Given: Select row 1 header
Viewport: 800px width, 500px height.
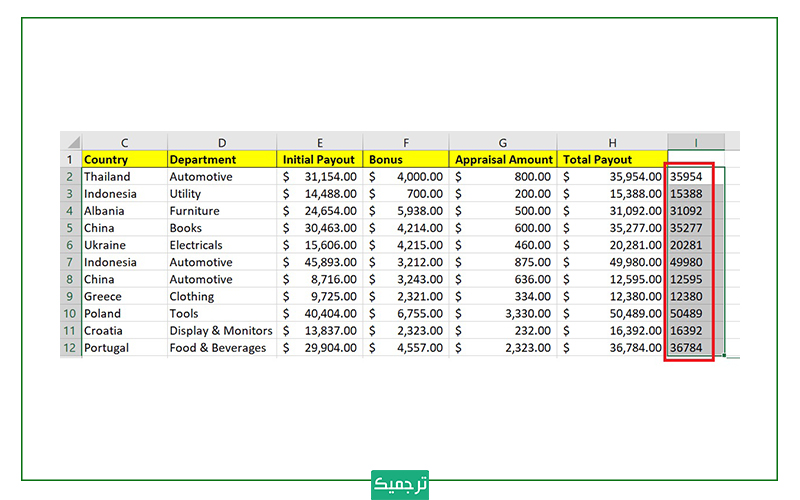Looking at the screenshot, I should coord(70,159).
